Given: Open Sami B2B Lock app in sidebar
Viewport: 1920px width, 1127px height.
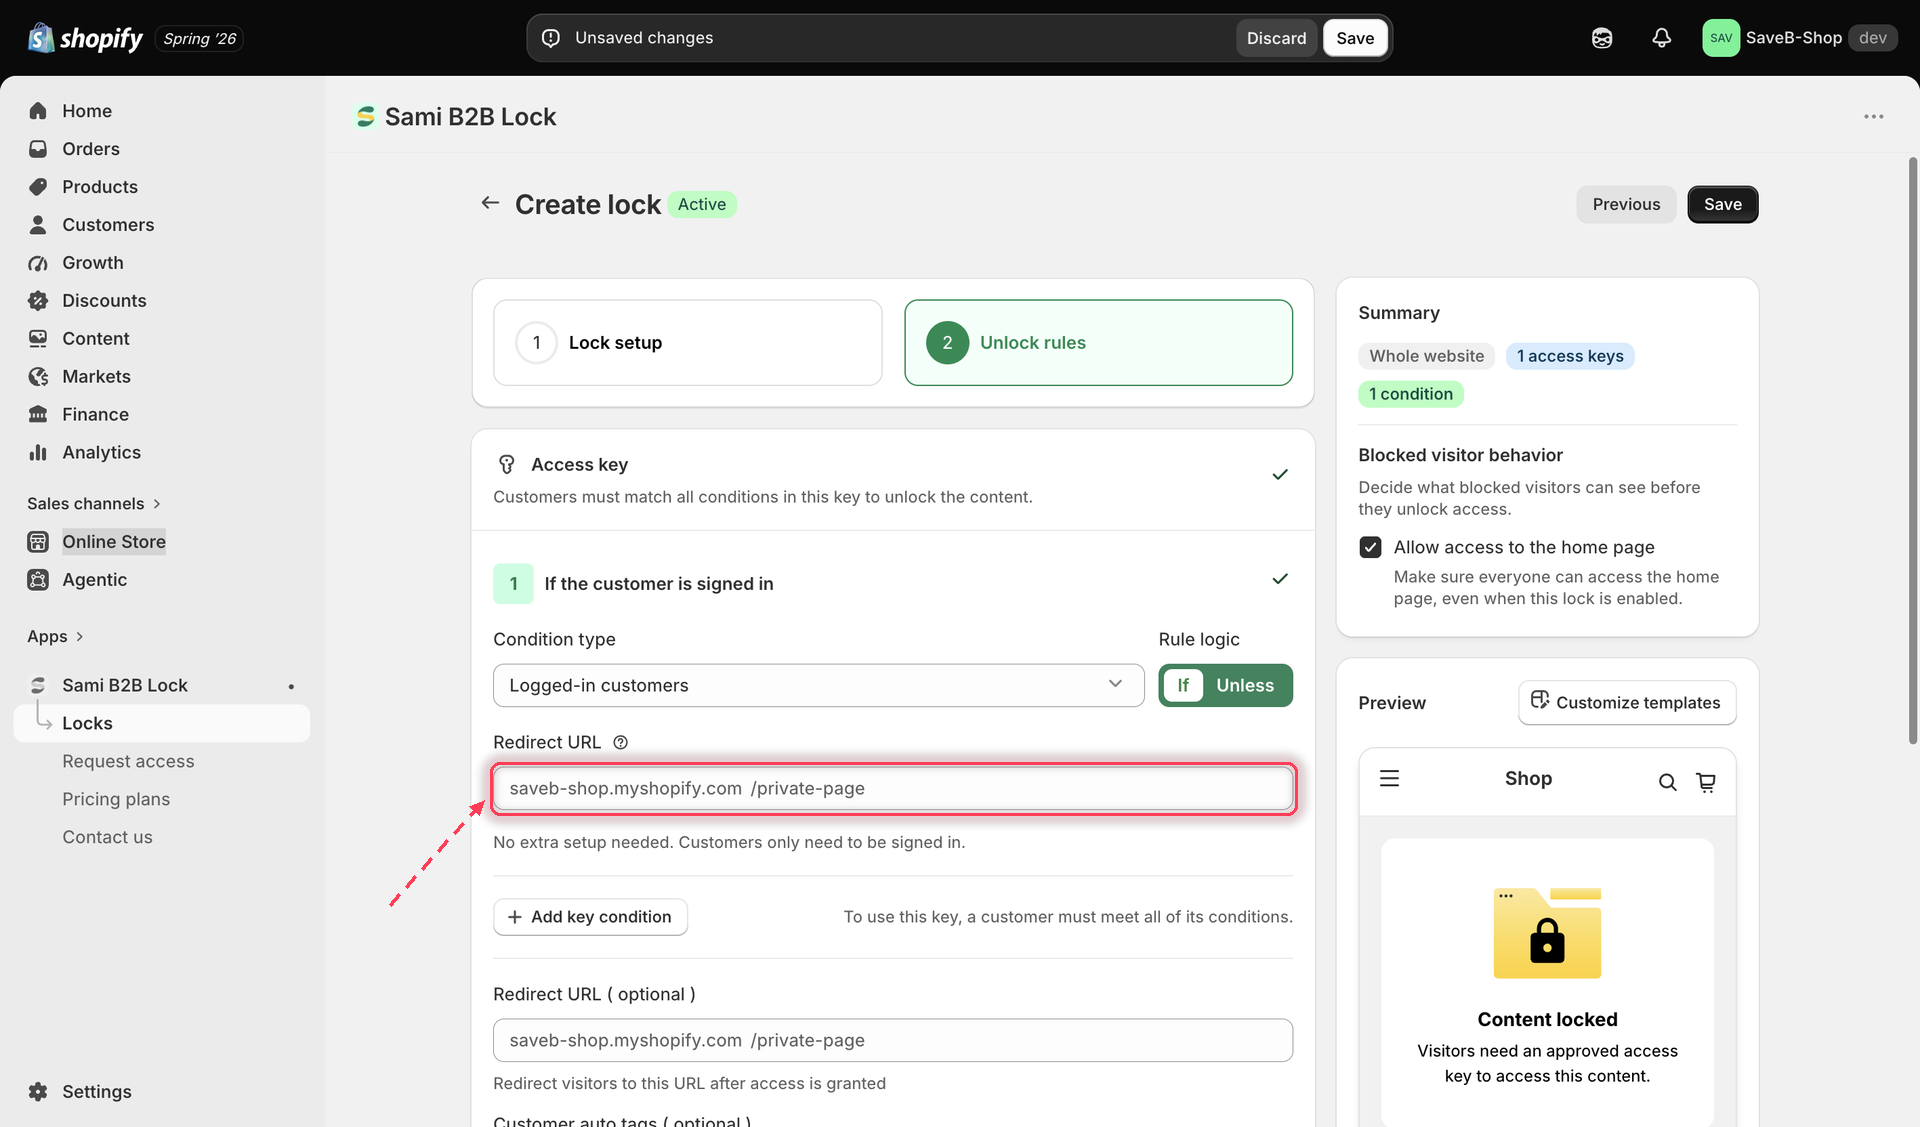Looking at the screenshot, I should click(x=124, y=685).
